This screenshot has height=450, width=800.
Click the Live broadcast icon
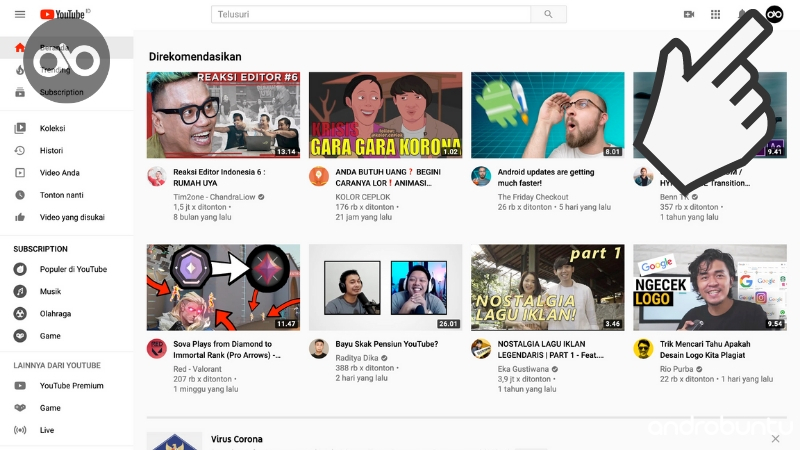pos(20,430)
